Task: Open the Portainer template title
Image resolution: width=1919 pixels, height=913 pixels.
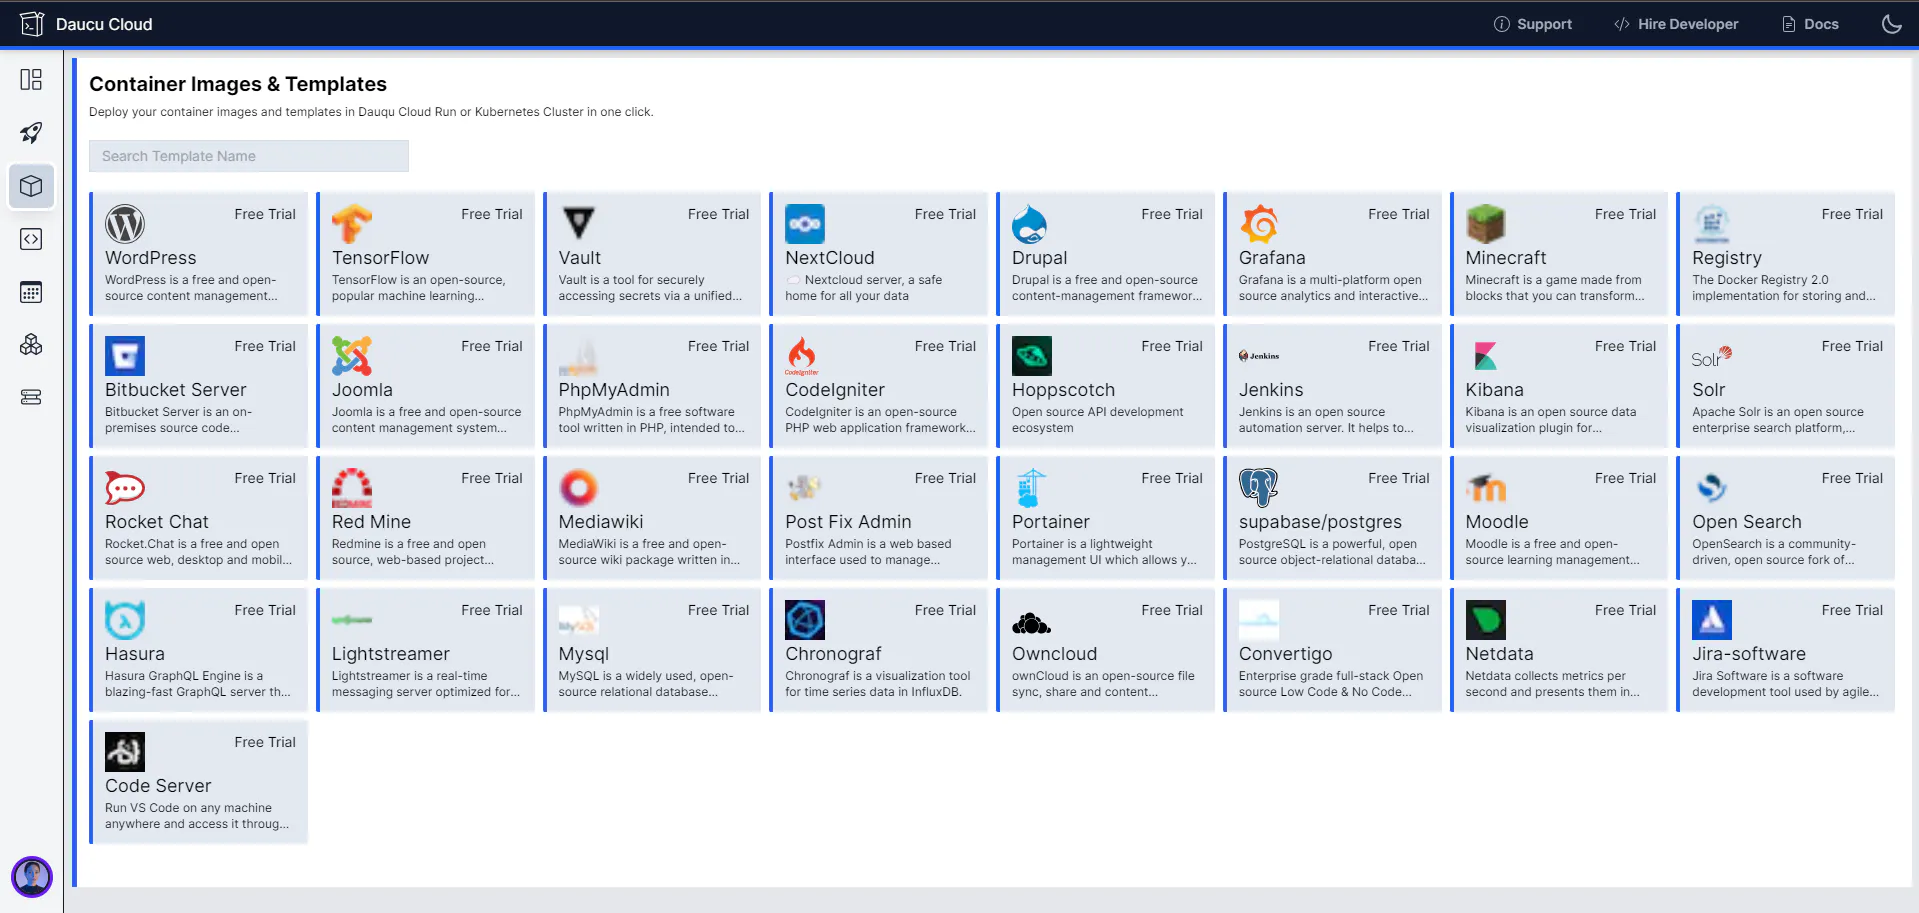Action: (x=1051, y=522)
